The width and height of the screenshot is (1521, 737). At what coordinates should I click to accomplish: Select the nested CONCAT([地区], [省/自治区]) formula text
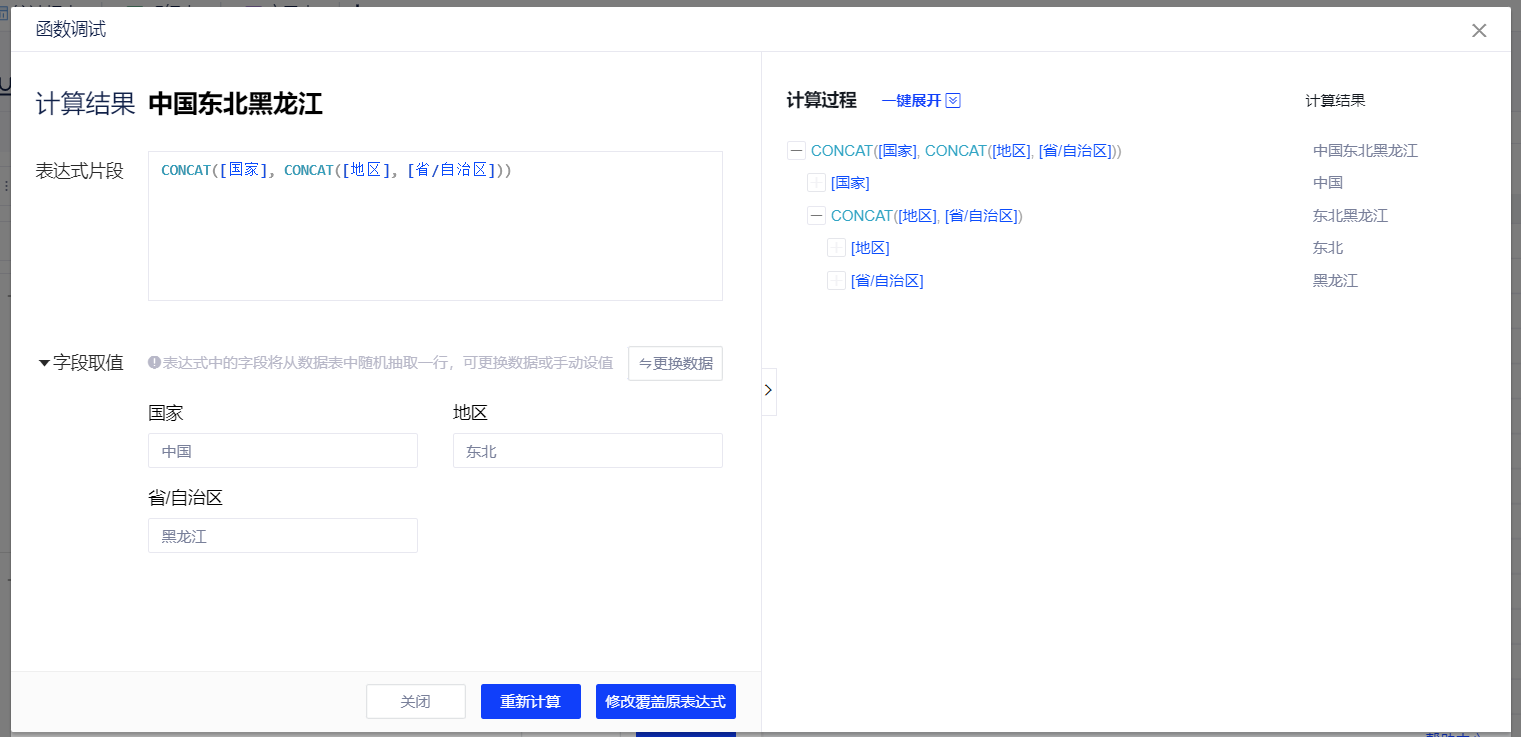[x=926, y=216]
